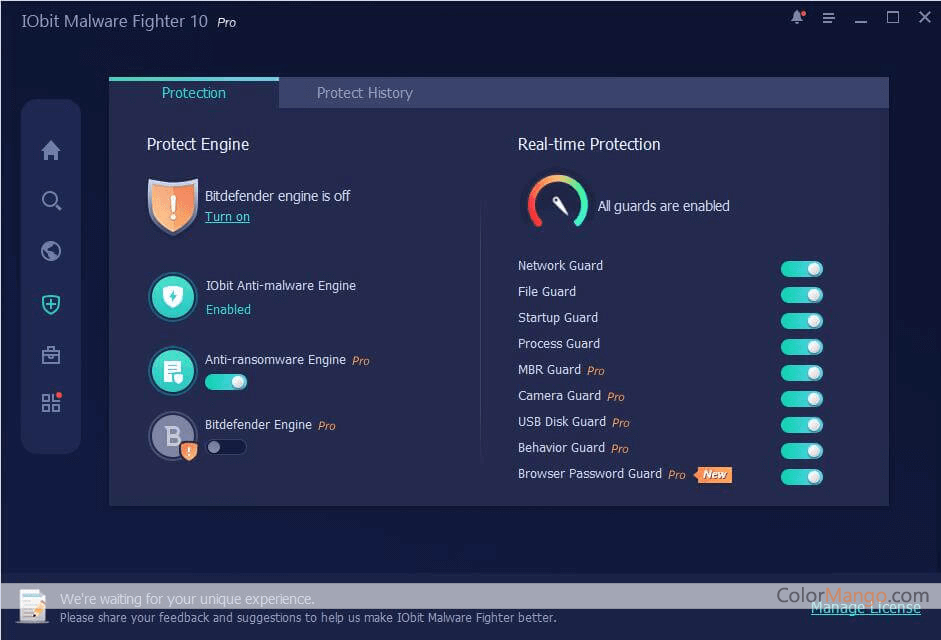The image size is (941, 640).
Task: Toggle Camera Guard switch off
Action: 801,399
